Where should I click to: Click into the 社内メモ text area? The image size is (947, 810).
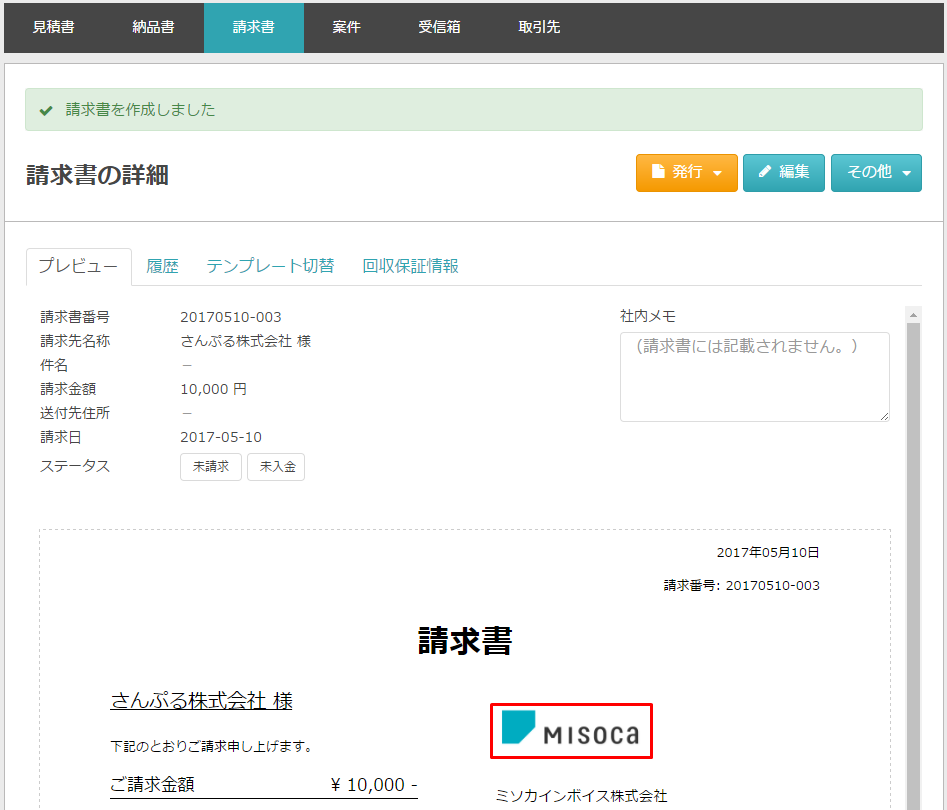[x=754, y=377]
